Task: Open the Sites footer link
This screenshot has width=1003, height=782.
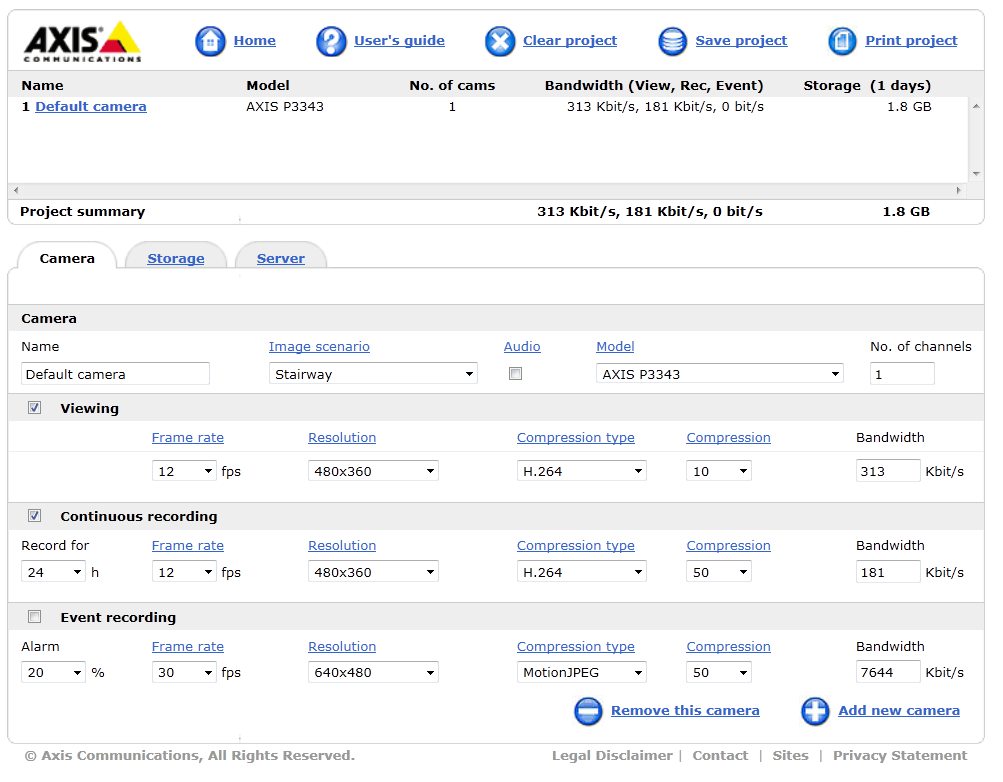Action: (791, 755)
